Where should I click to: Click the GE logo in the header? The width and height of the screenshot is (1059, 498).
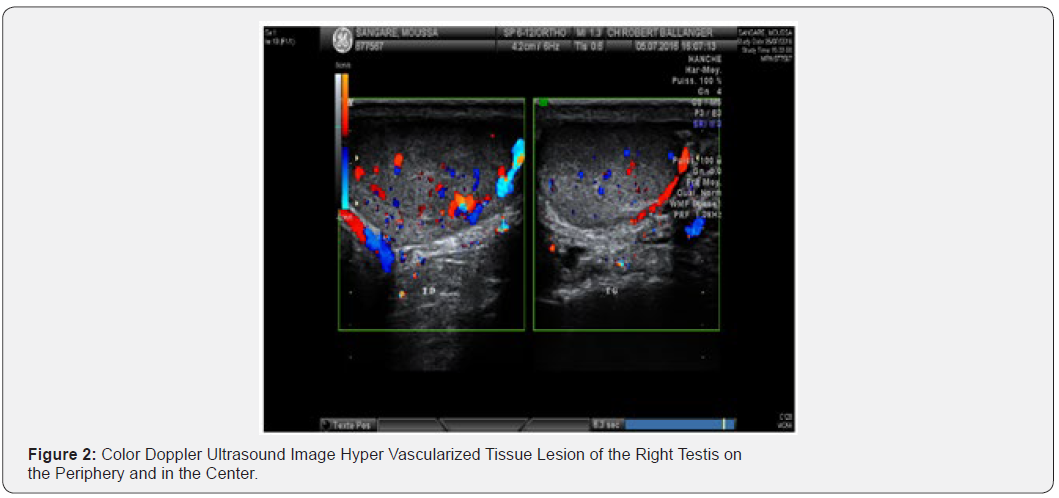tap(342, 38)
